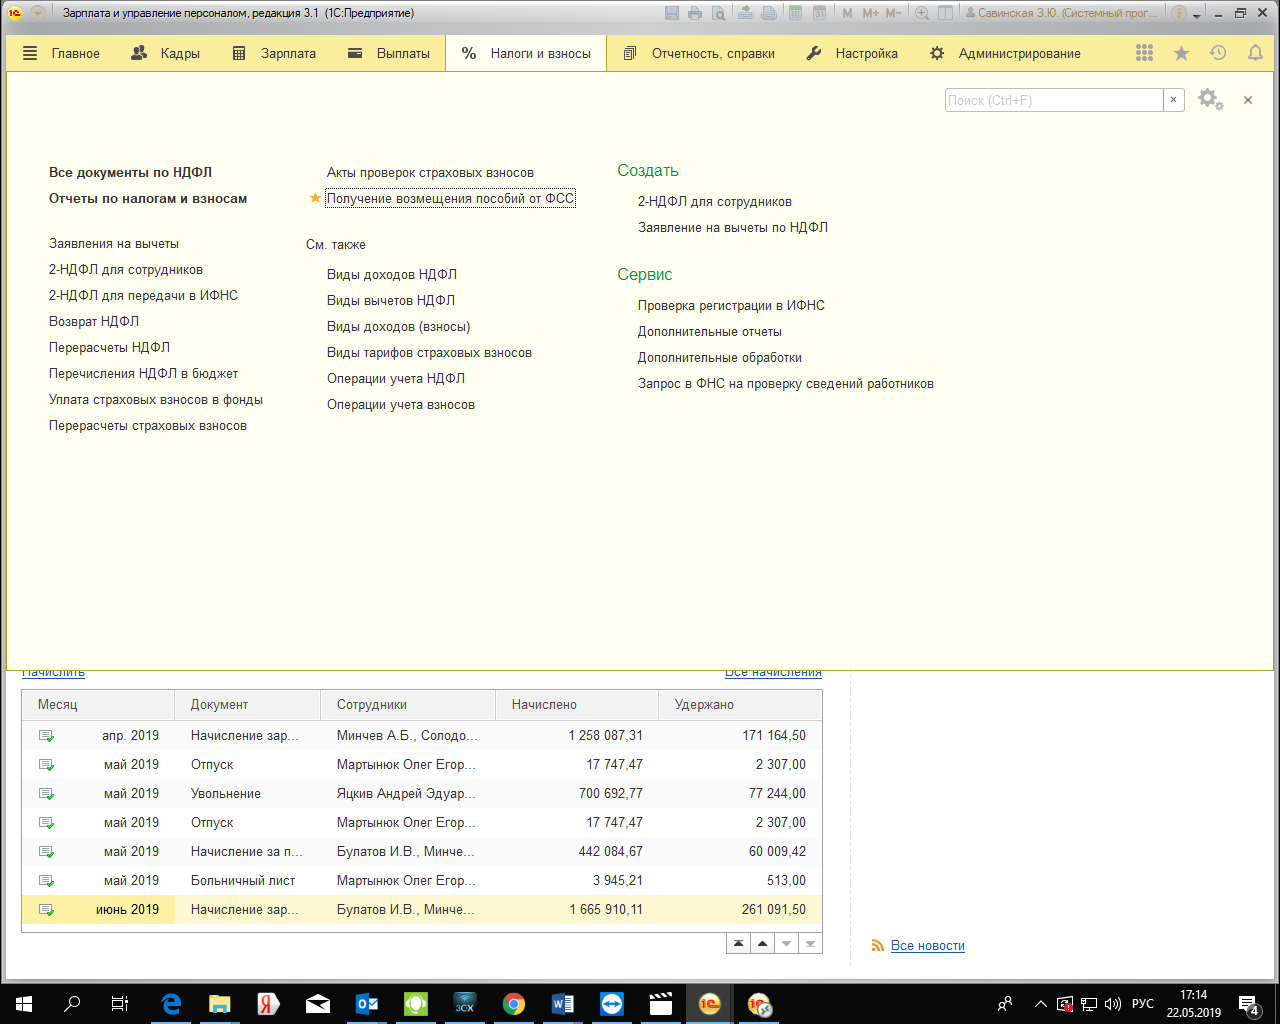1280x1024 pixels.
Task: Click the calendar icon in title bar
Action: click(819, 13)
